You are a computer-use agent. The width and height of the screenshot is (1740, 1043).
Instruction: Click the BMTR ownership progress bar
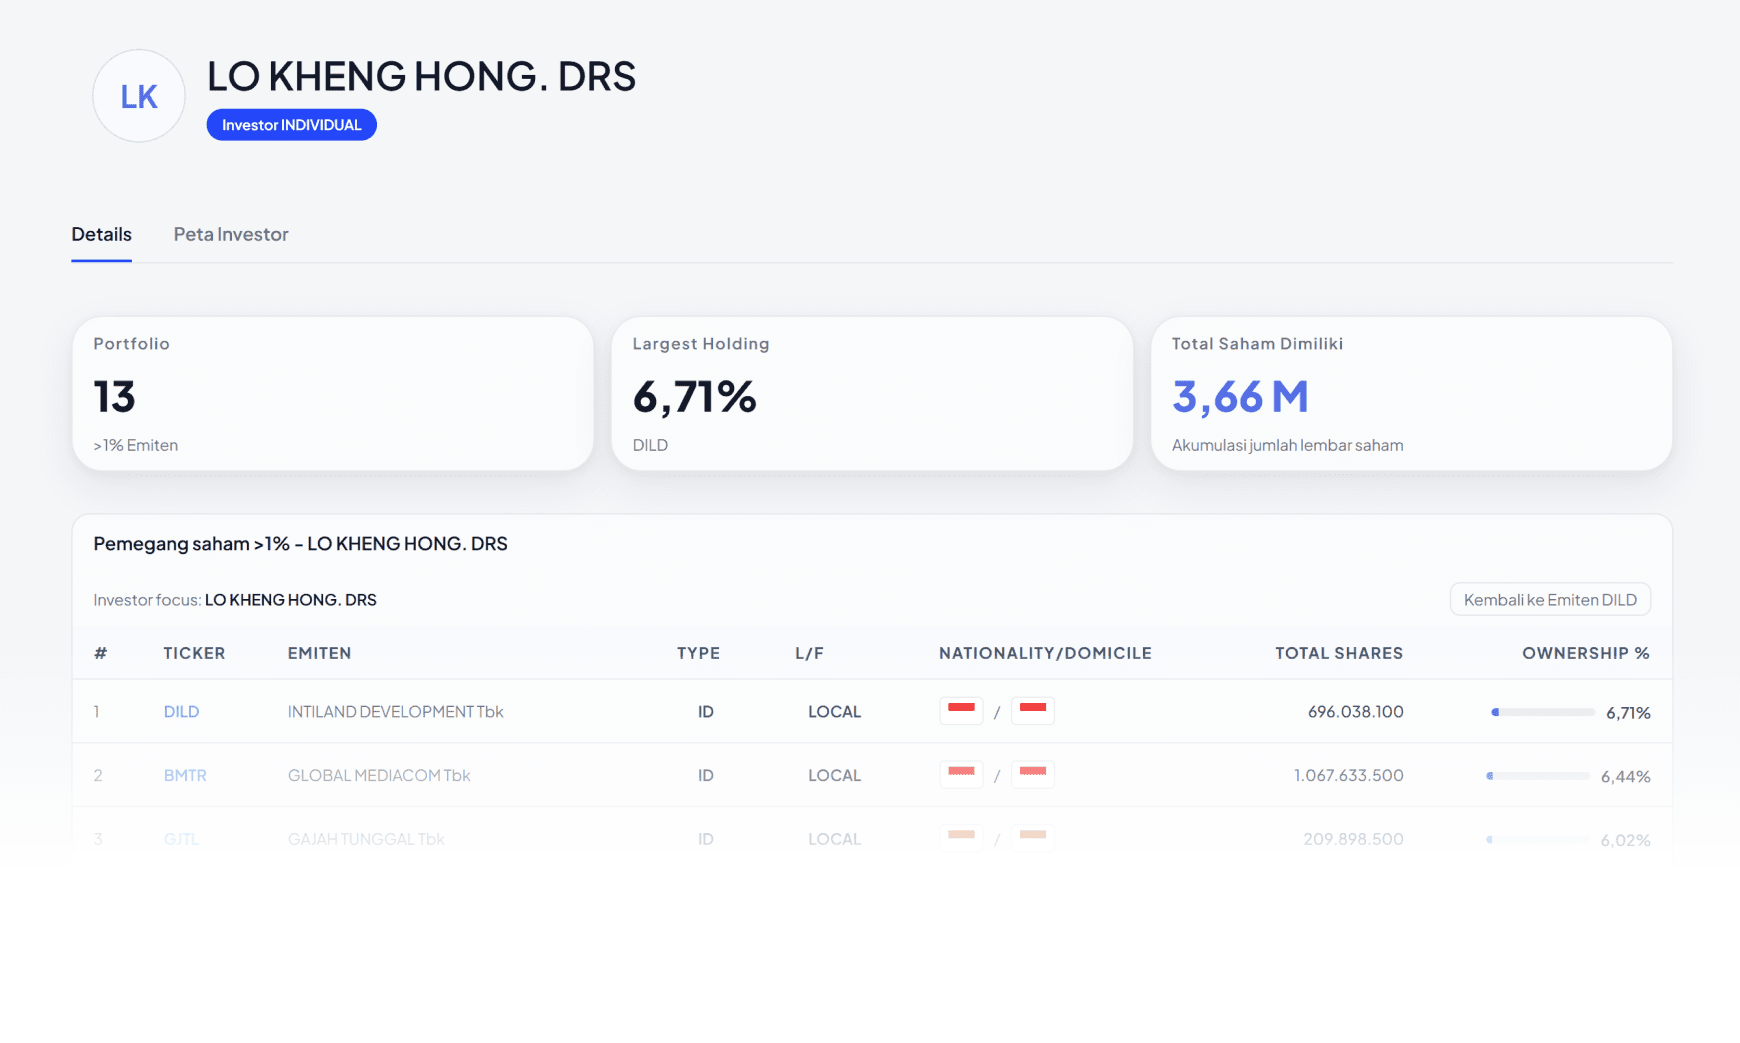coord(1538,776)
